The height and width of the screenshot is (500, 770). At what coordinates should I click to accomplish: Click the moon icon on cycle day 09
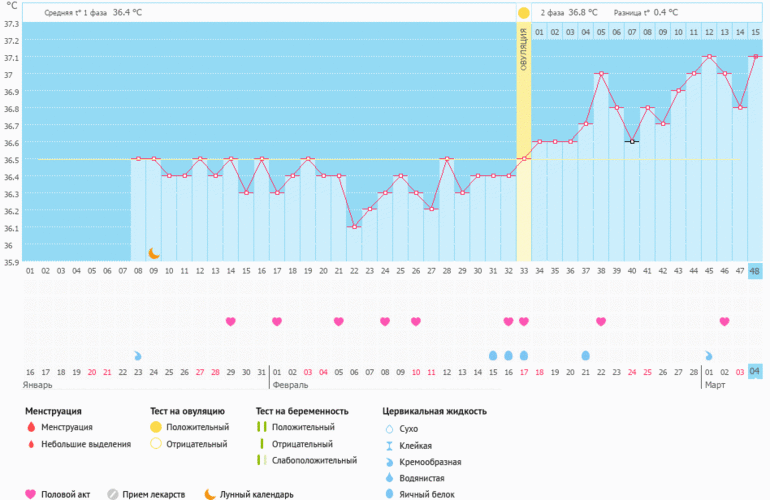click(x=154, y=254)
